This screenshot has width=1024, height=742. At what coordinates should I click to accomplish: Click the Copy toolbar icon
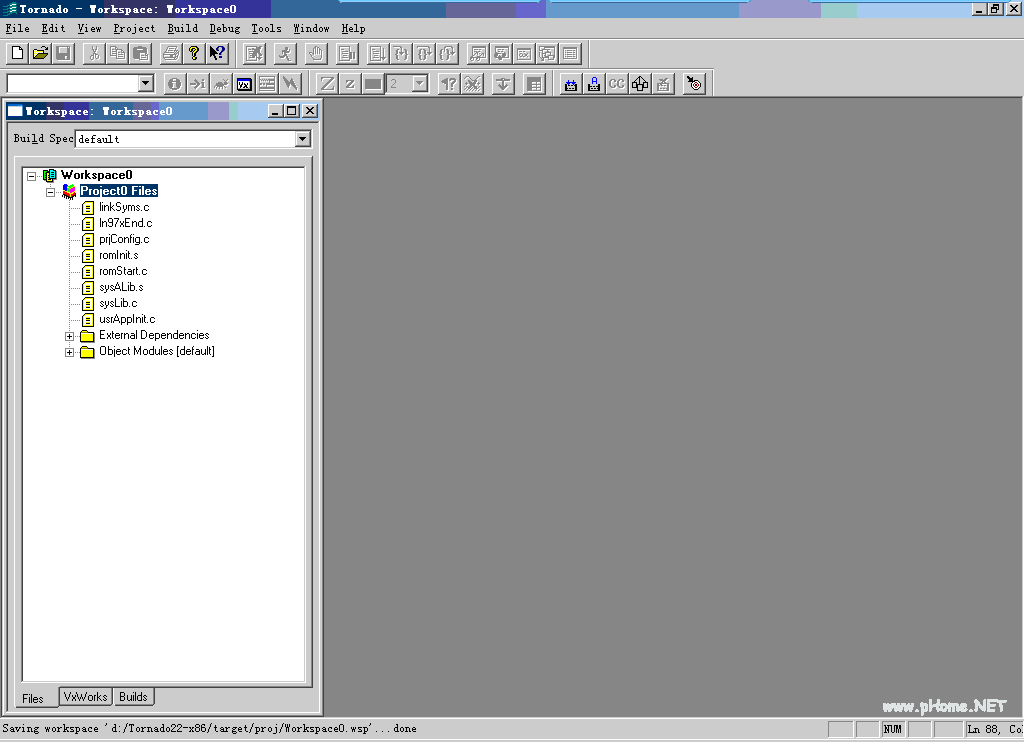(118, 54)
